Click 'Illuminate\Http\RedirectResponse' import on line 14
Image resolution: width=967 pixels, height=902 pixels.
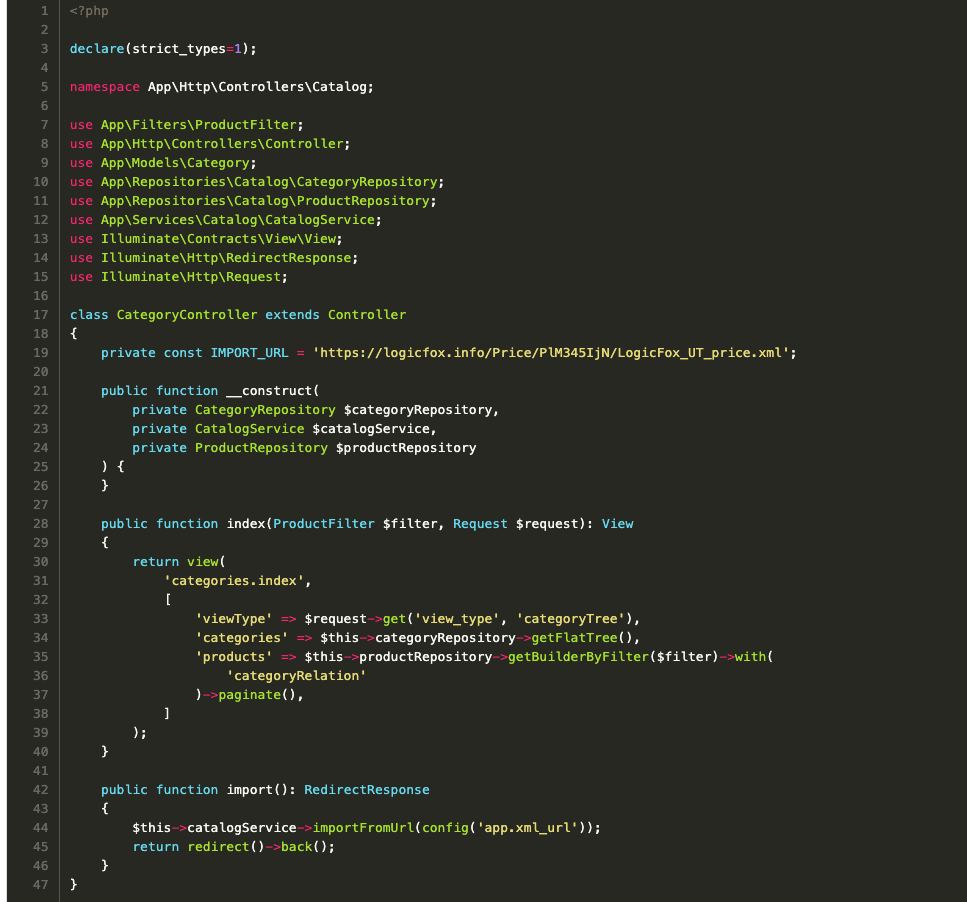click(226, 258)
